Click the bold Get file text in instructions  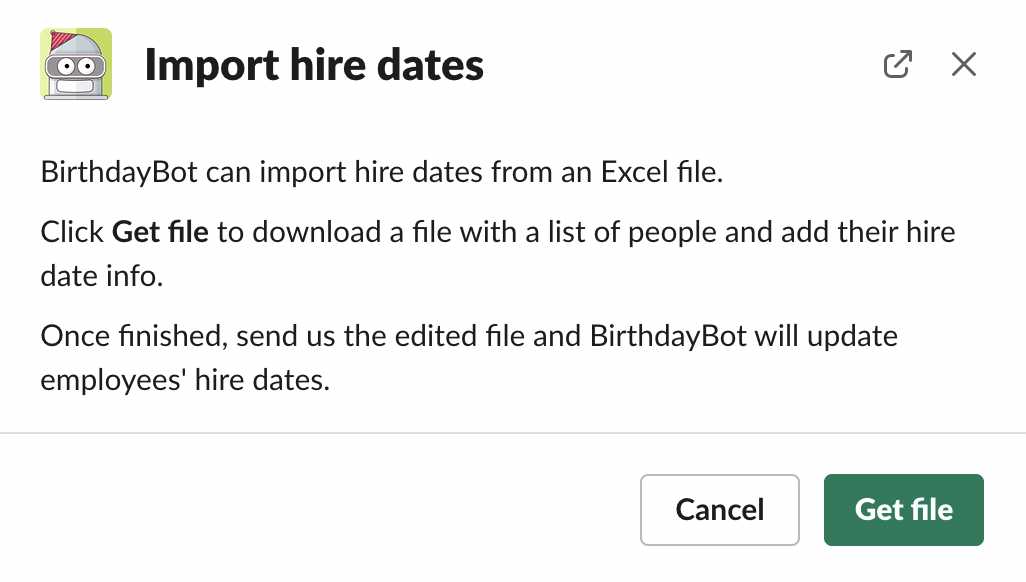pyautogui.click(x=160, y=233)
